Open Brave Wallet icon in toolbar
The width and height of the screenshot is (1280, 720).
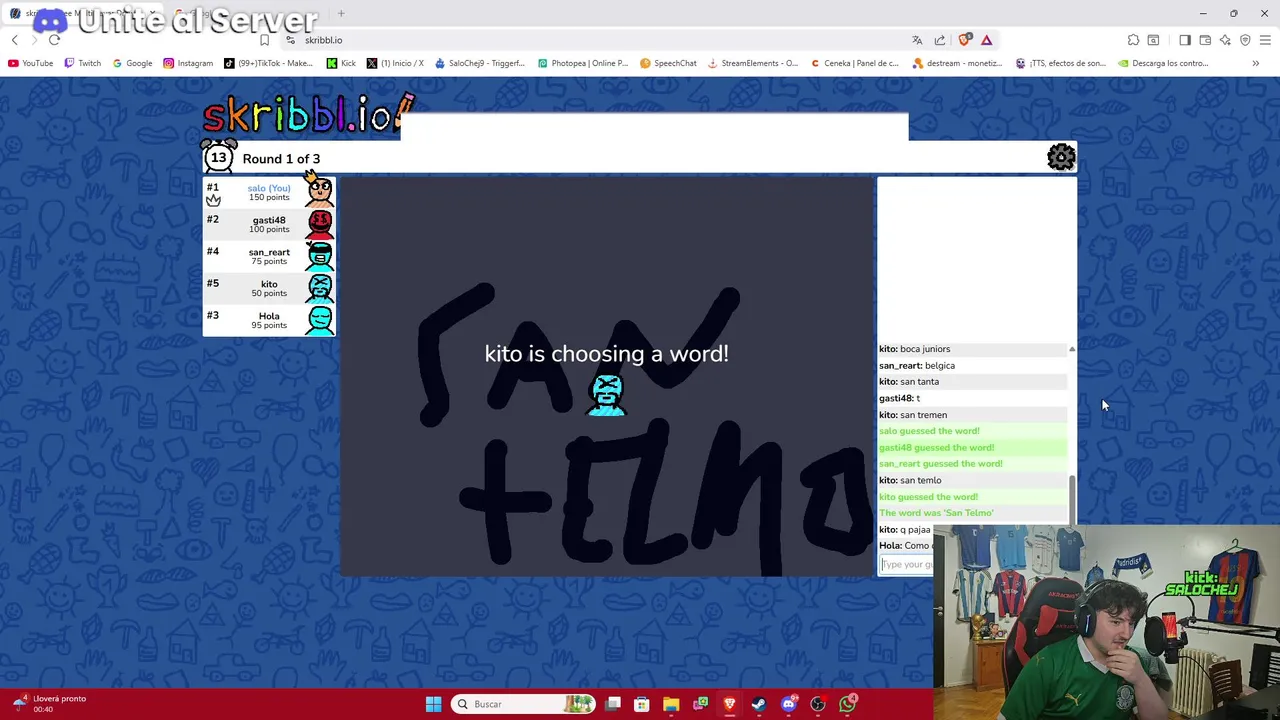(x=1205, y=40)
